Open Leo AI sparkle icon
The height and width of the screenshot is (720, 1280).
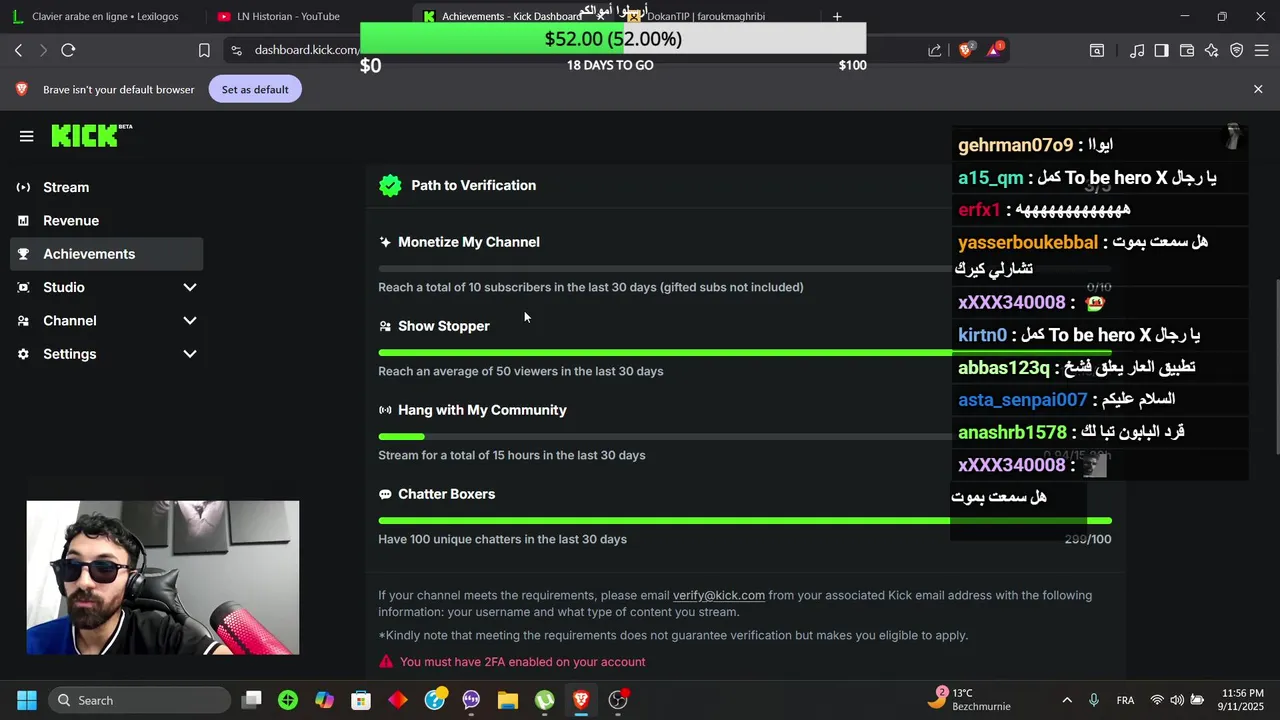pos(1212,50)
